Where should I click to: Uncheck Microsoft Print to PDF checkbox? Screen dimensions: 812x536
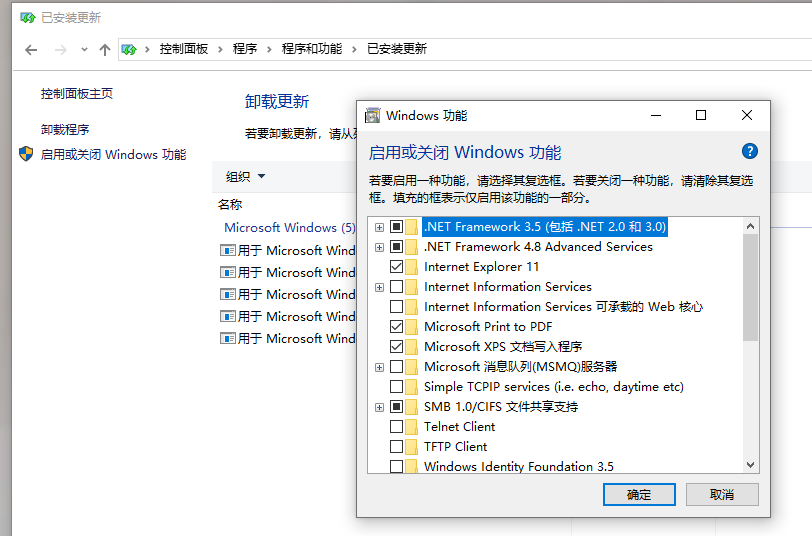[397, 327]
